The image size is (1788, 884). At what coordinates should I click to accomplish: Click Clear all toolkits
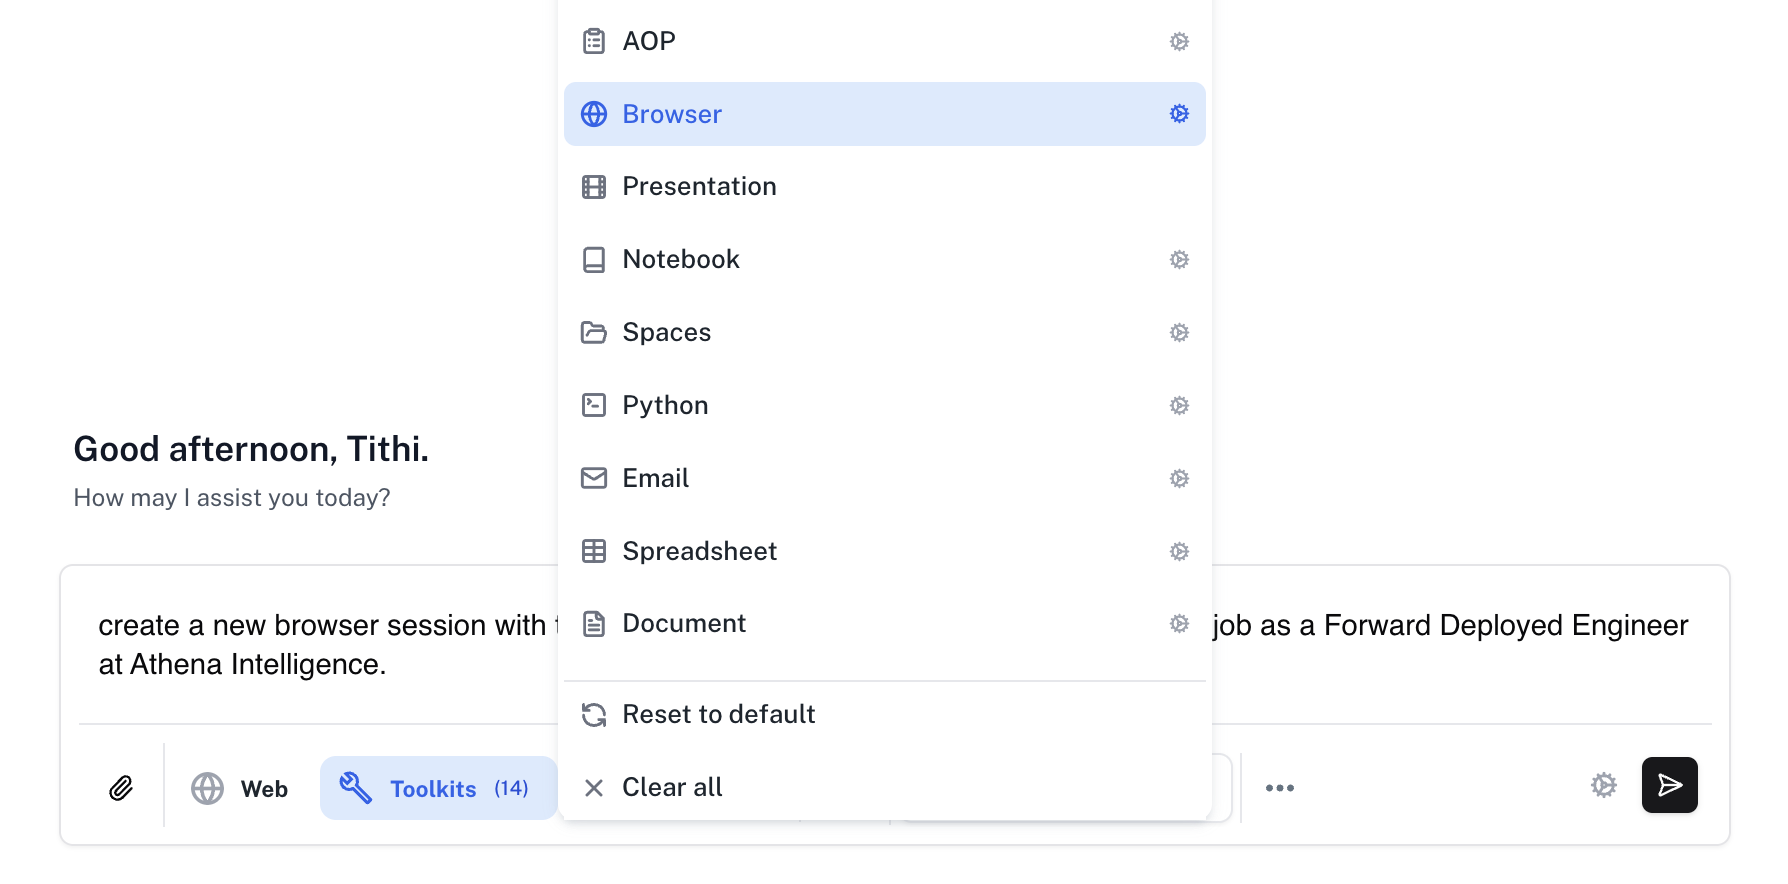[672, 787]
